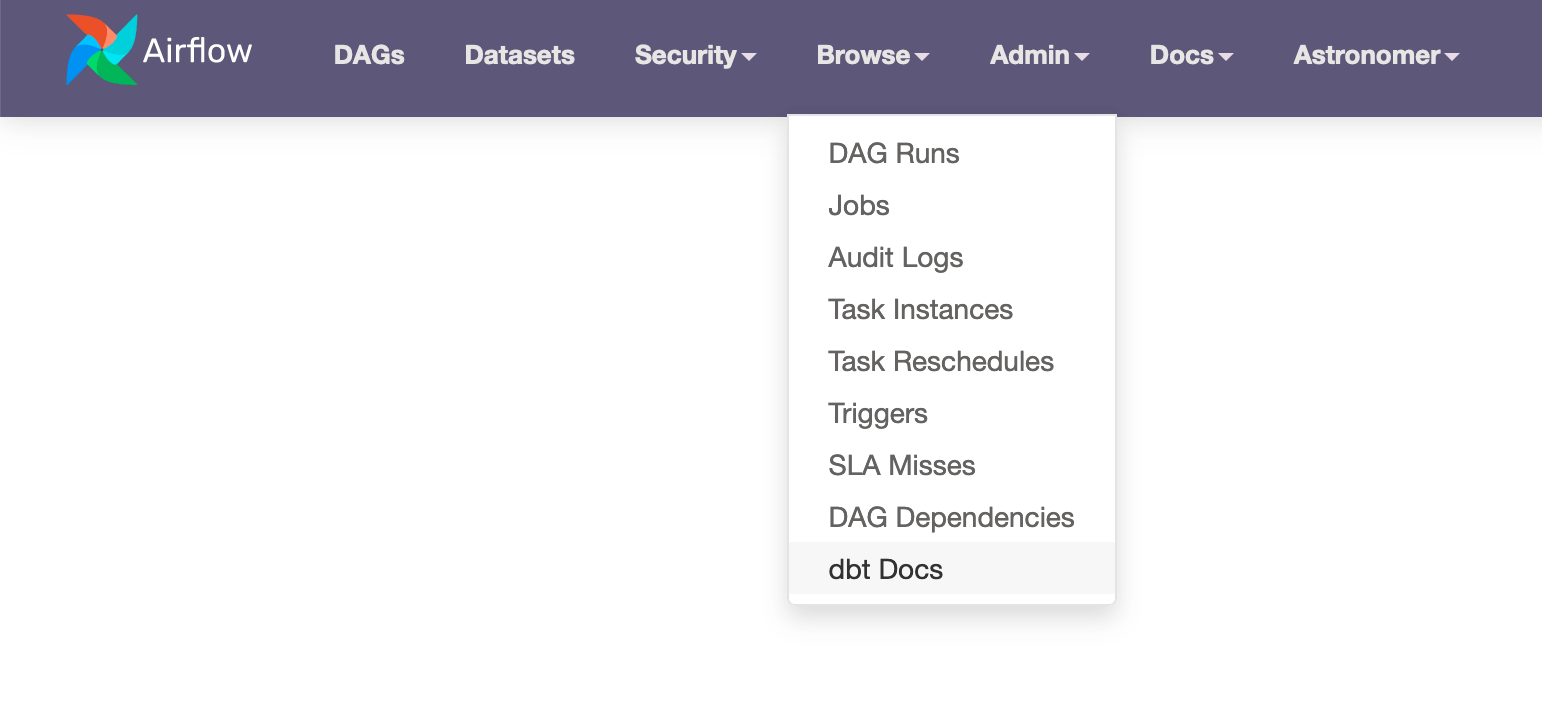This screenshot has height=706, width=1542.
Task: Select Task Reschedules
Action: [941, 361]
